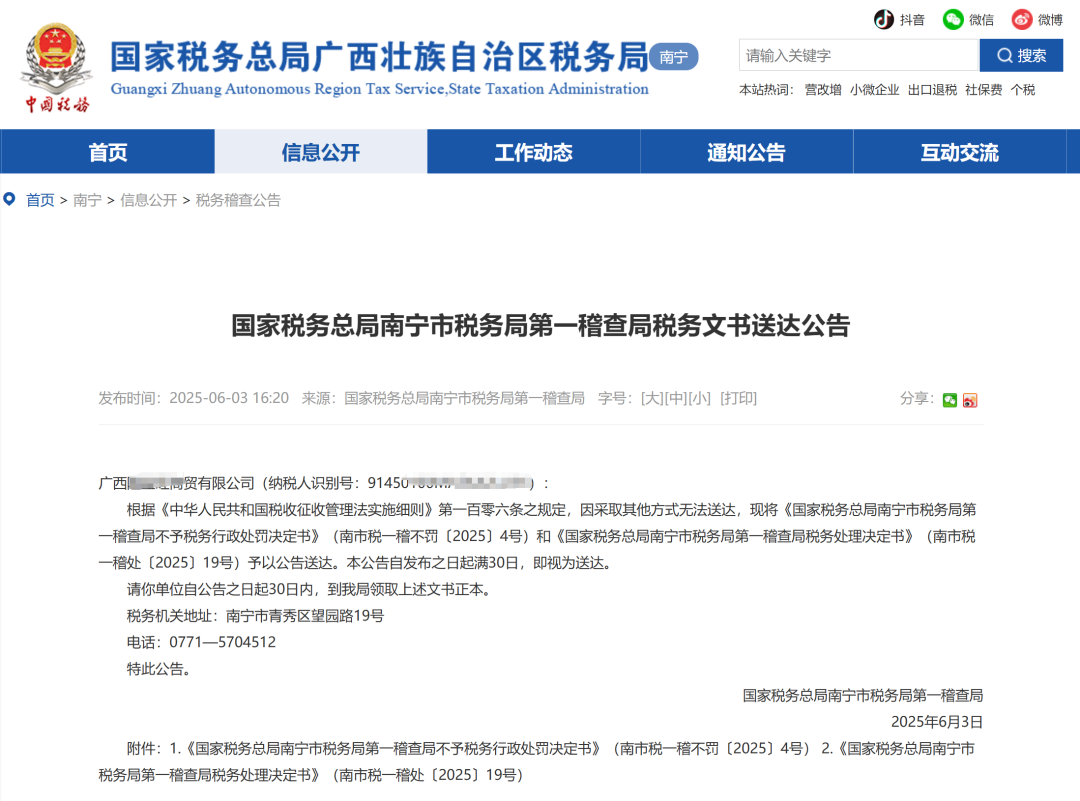Open the 南宁 region selector label
Screen dimensions: 1080x801
[673, 57]
